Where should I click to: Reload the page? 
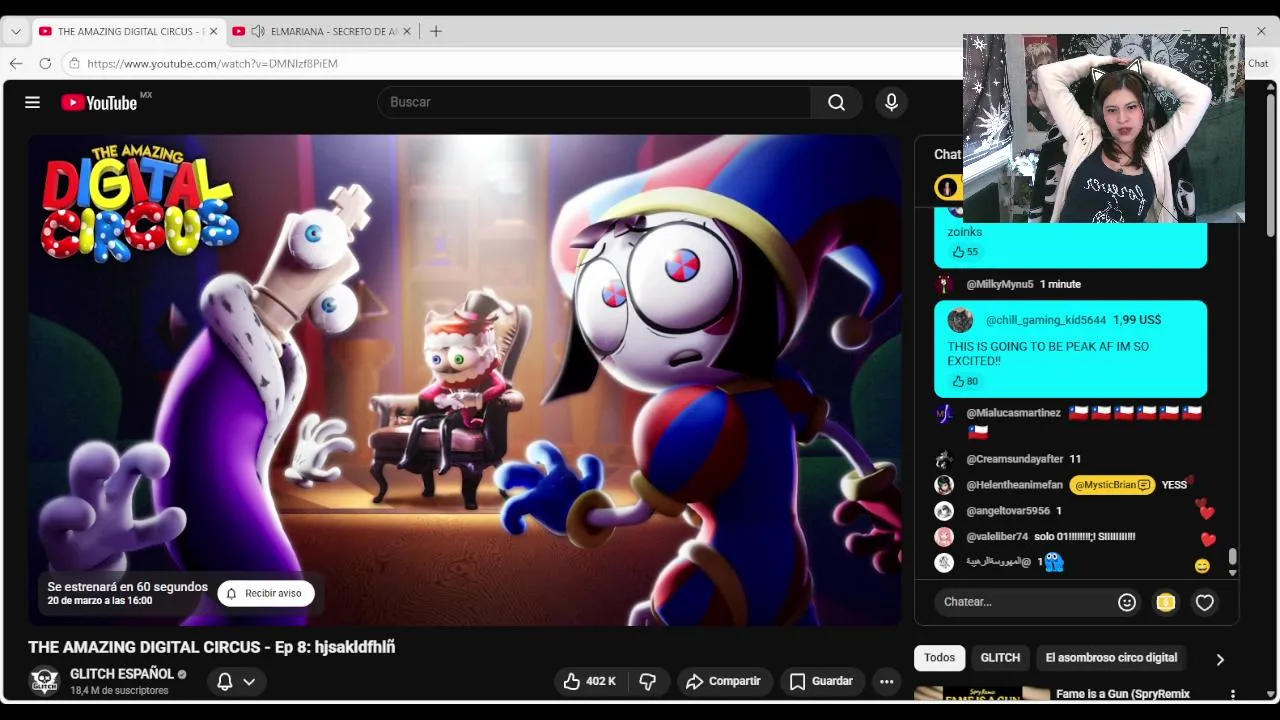click(x=45, y=63)
